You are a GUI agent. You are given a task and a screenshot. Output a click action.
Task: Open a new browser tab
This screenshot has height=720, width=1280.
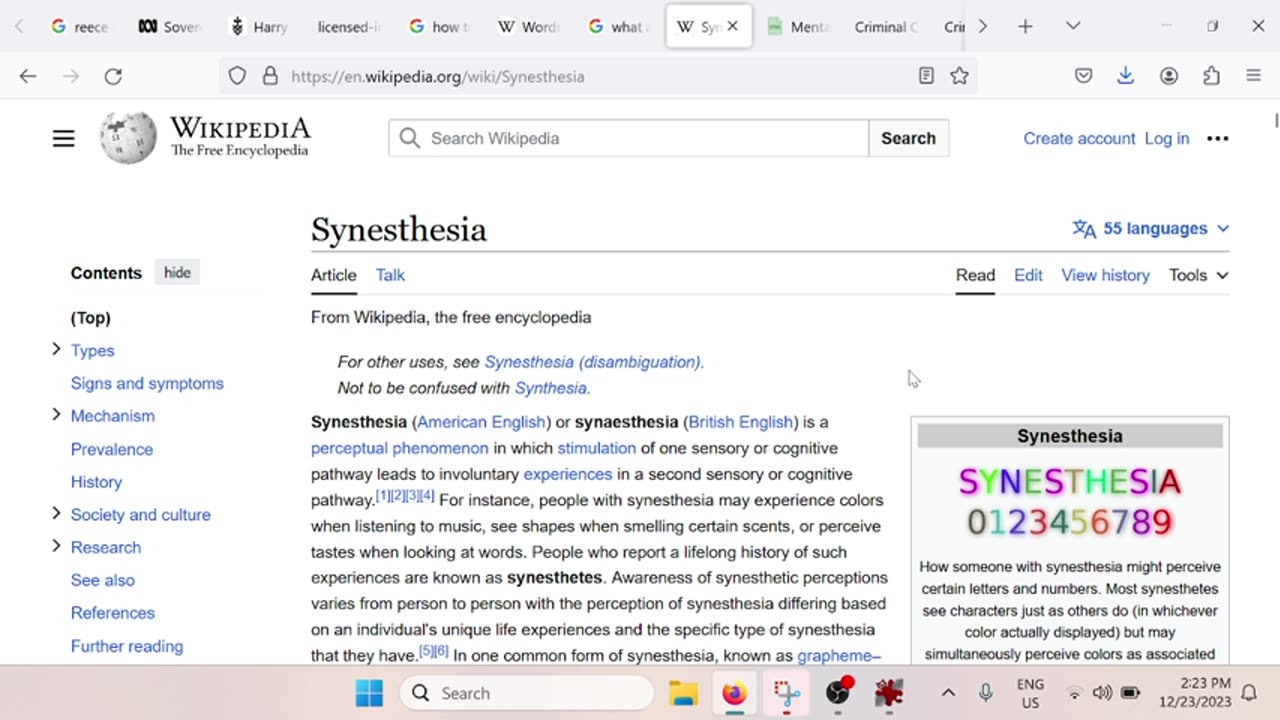[x=1025, y=27]
